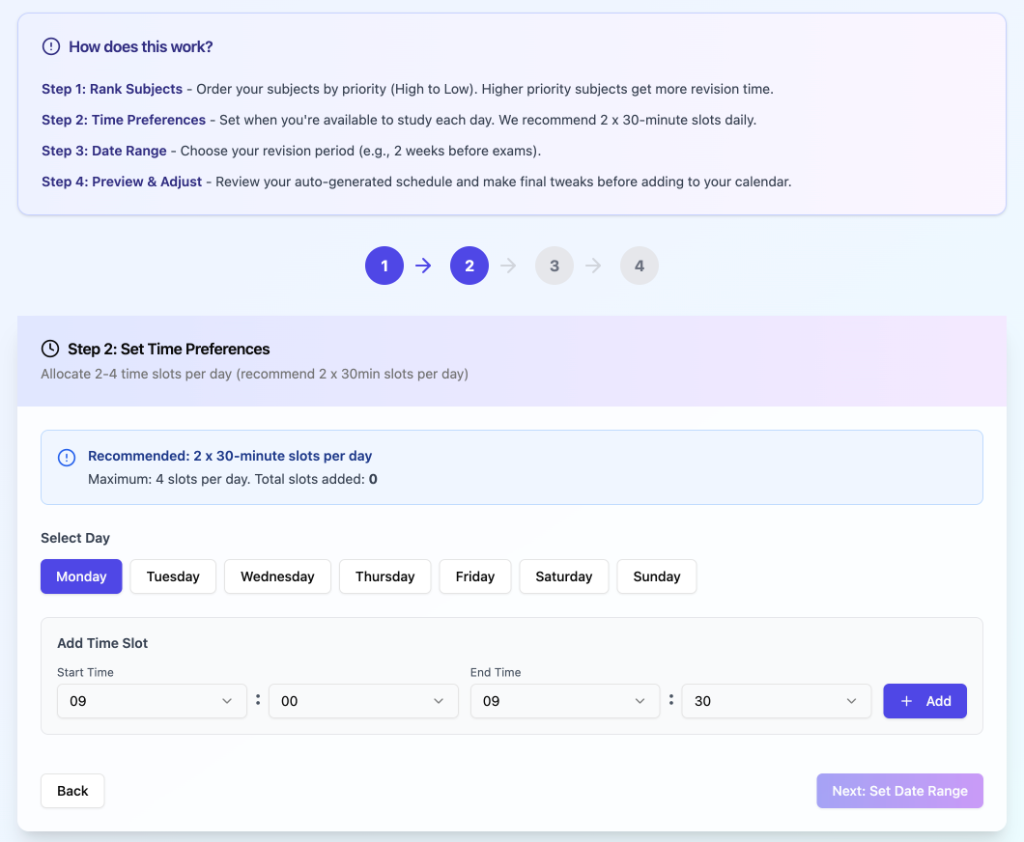Continue via Next: Set Date Range
Screen dimensions: 1024x842
pos(899,790)
